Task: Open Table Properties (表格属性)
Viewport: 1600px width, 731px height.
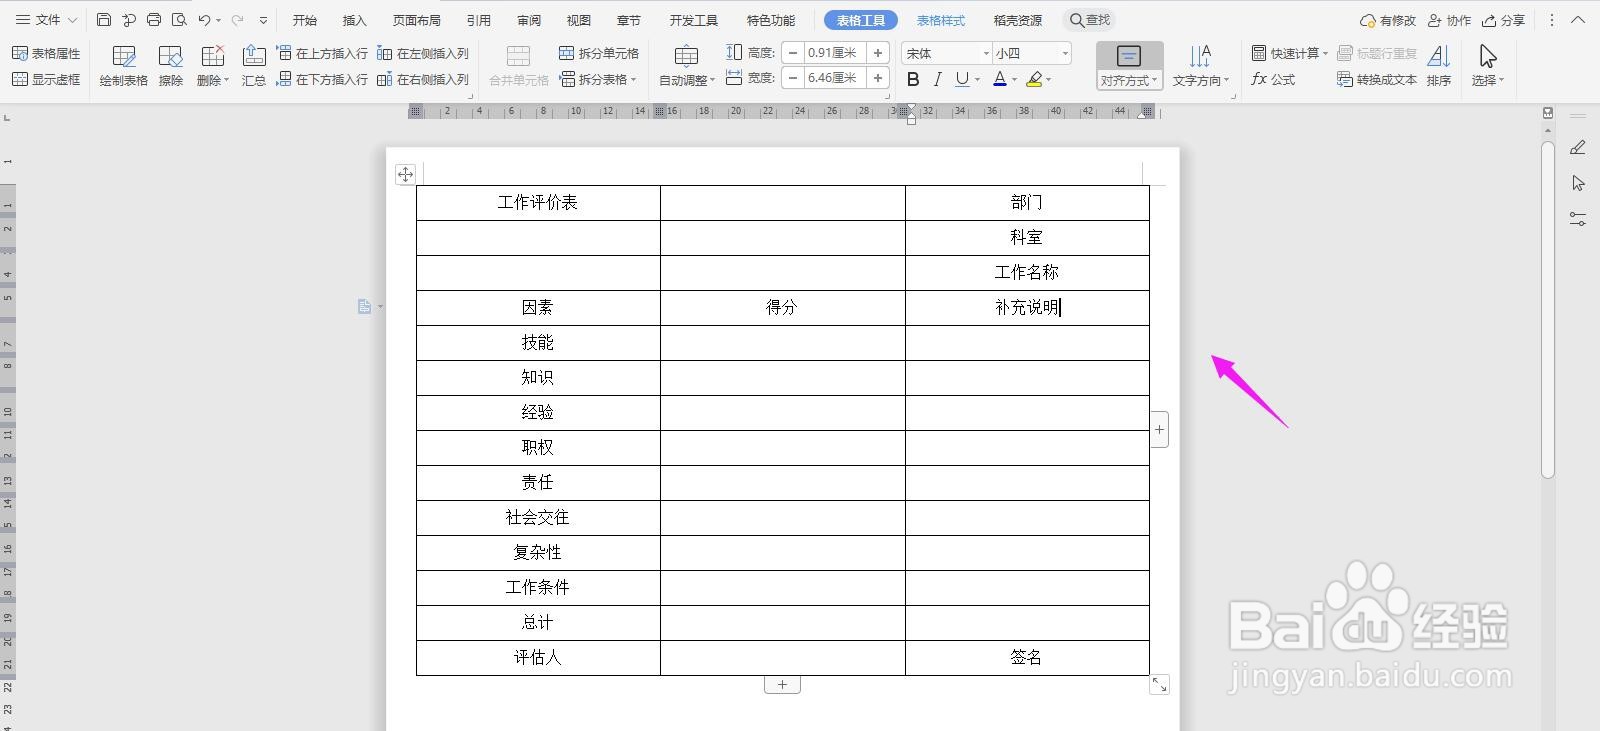Action: pos(46,53)
